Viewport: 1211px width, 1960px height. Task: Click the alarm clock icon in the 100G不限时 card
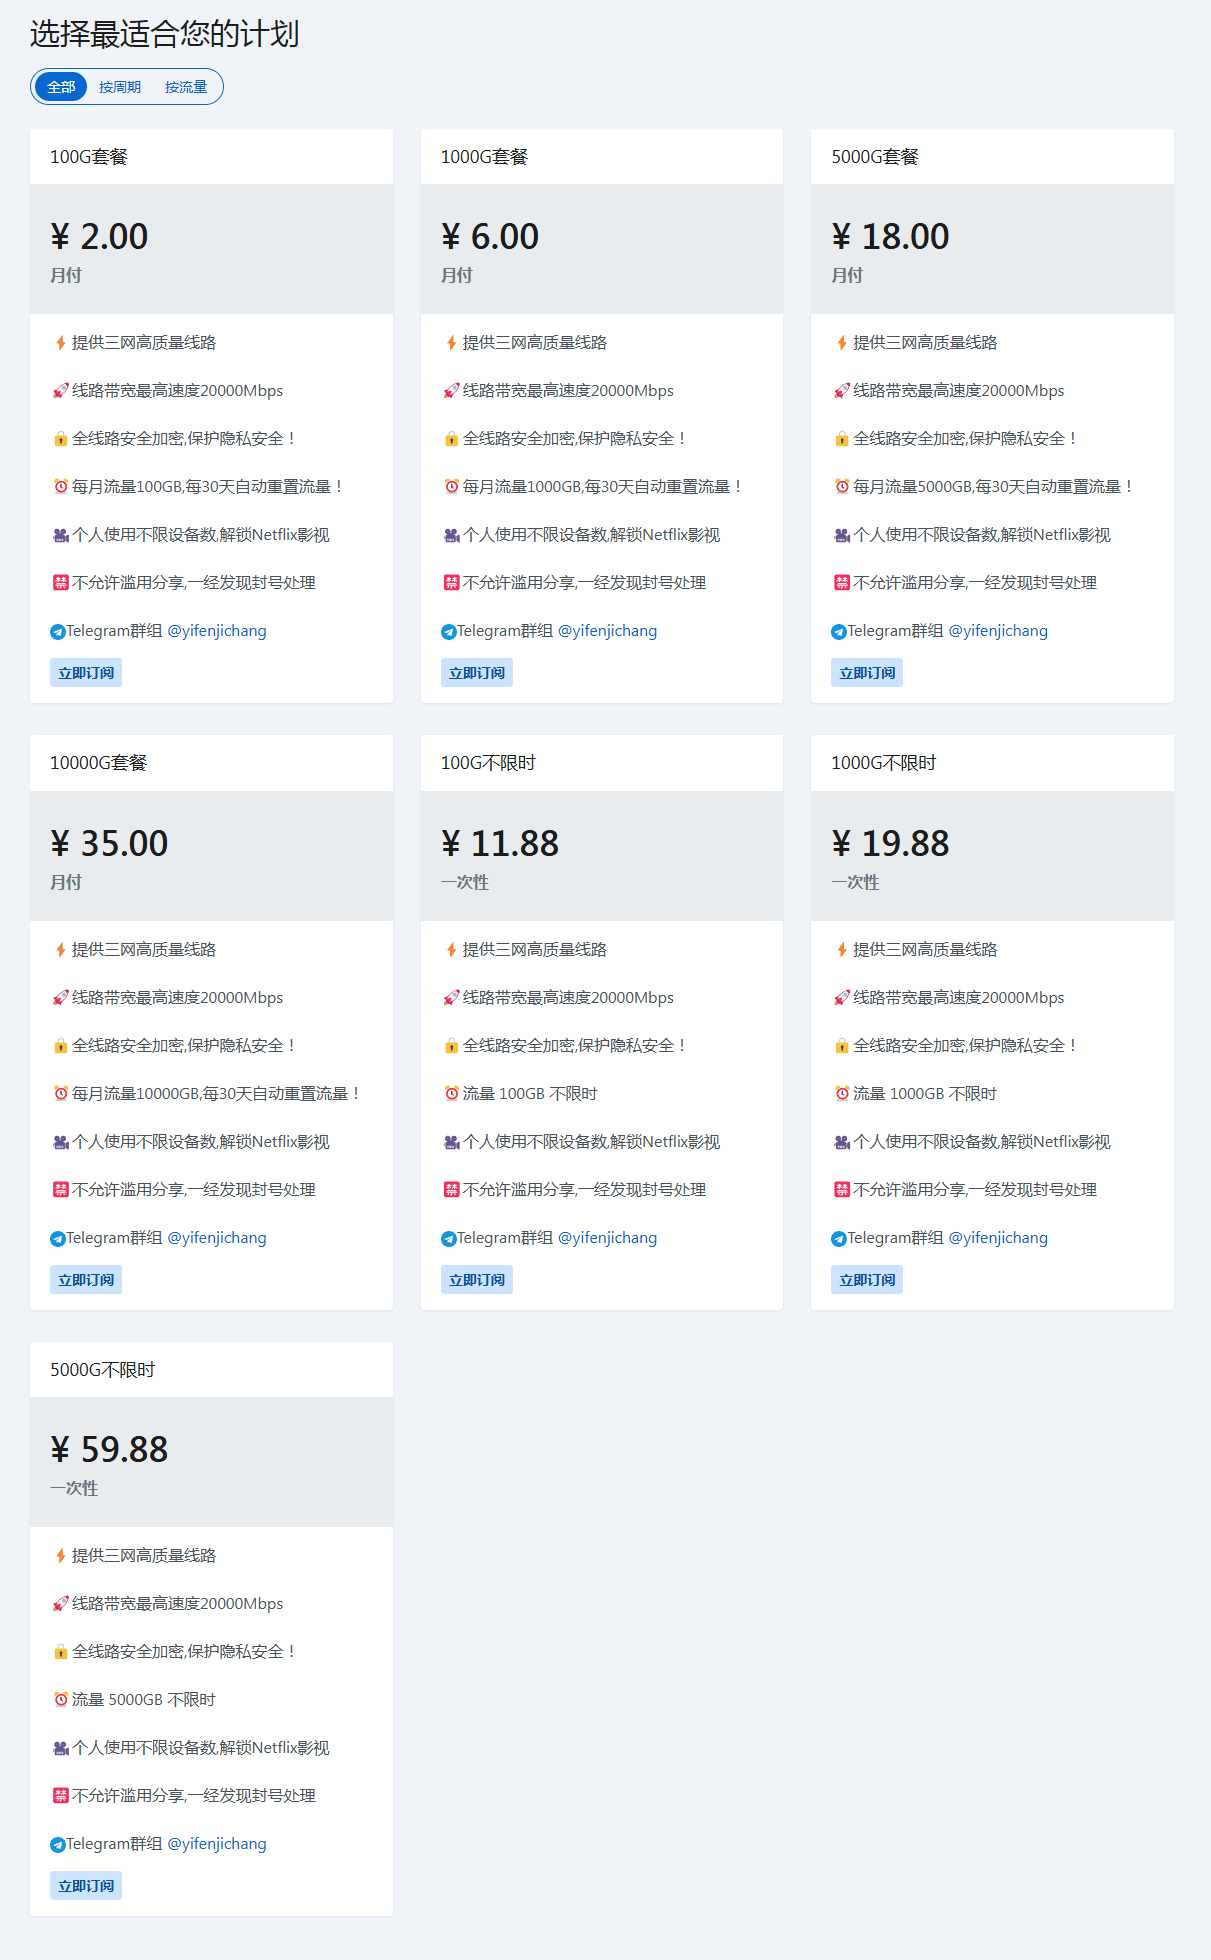pyautogui.click(x=452, y=1094)
